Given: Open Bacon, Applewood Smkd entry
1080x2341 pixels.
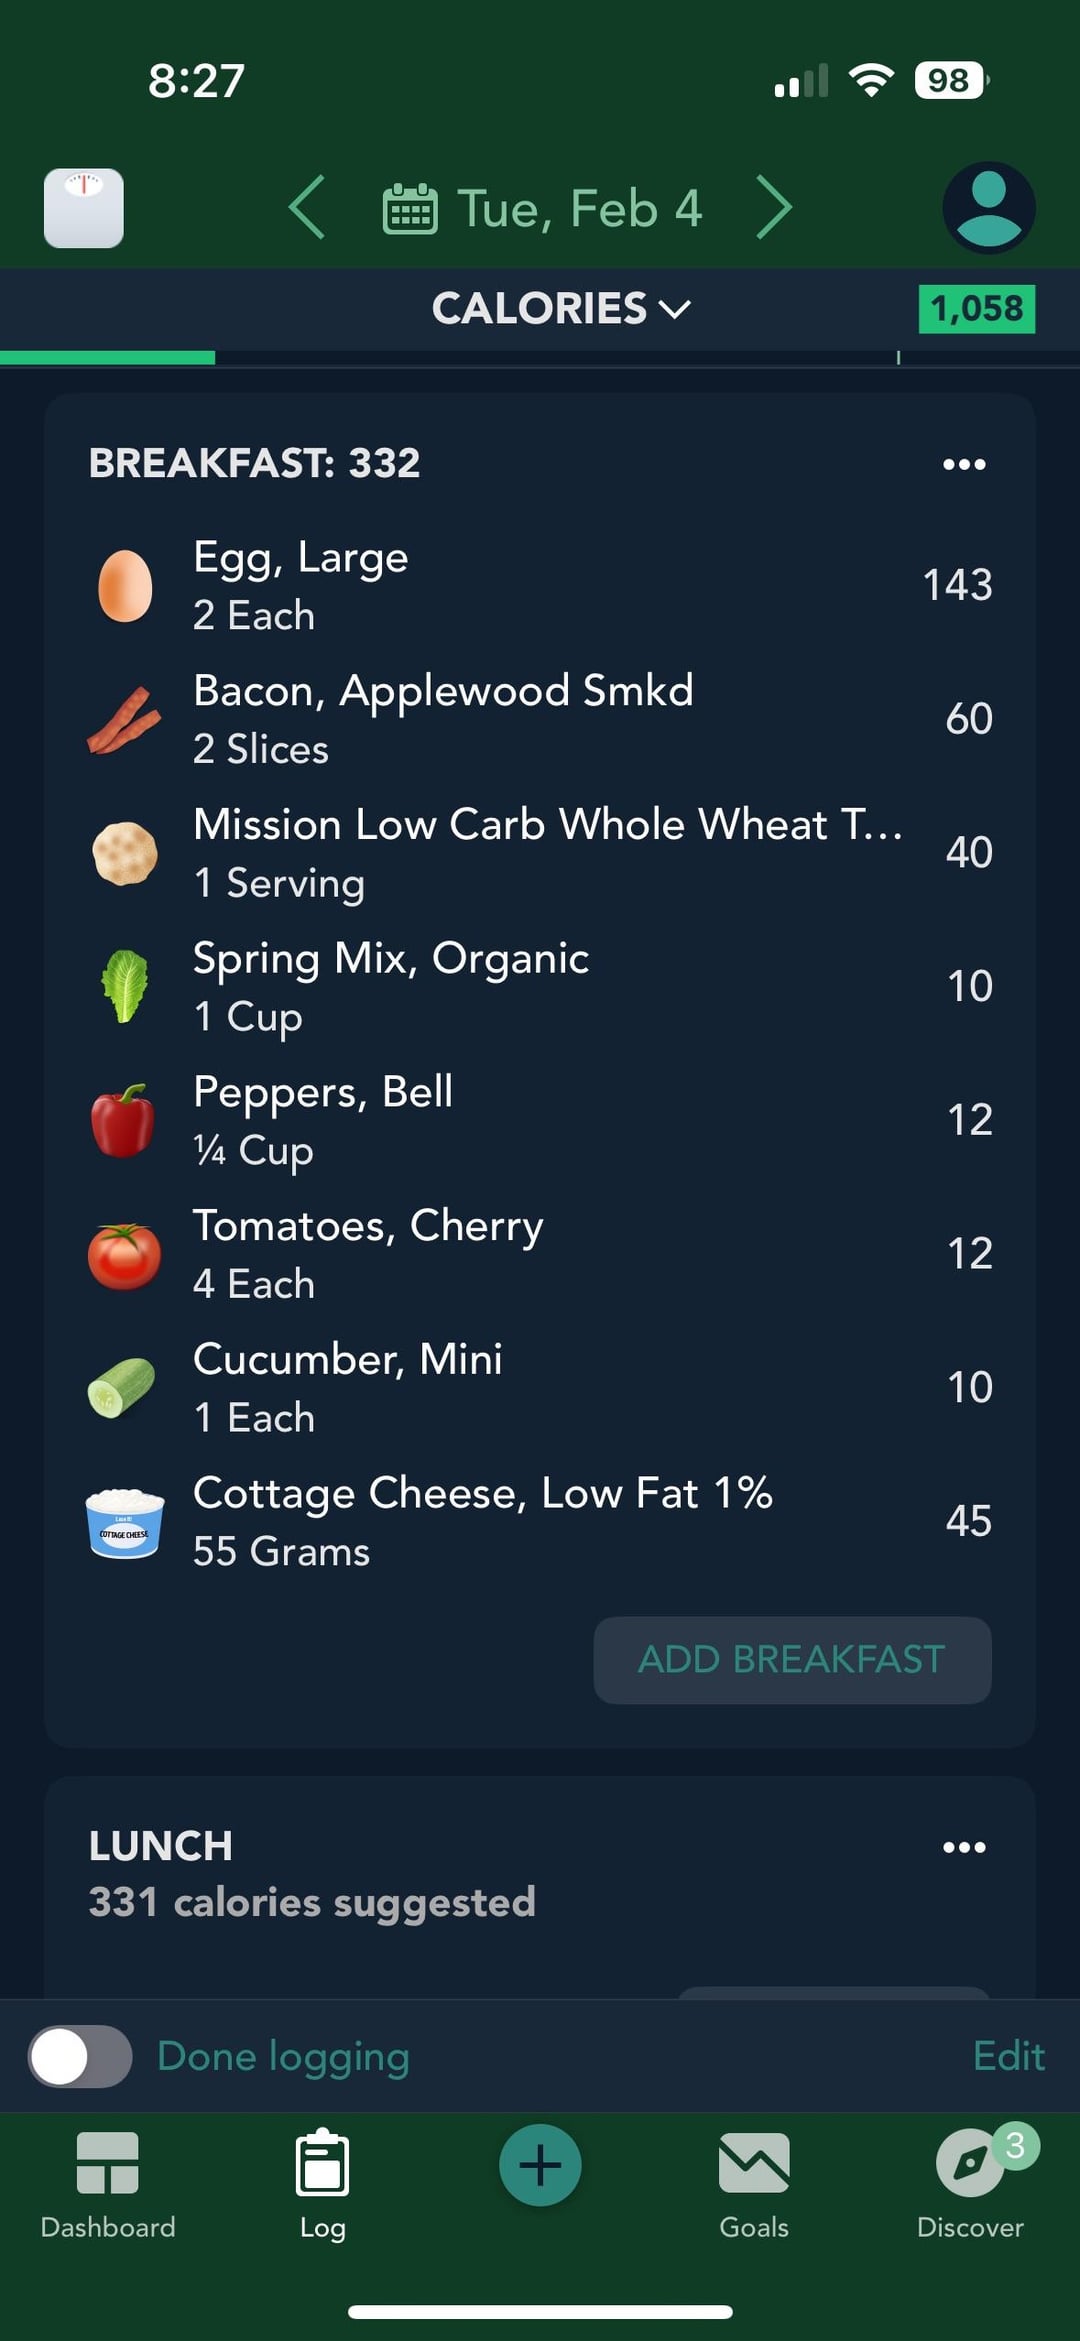Looking at the screenshot, I should [540, 719].
